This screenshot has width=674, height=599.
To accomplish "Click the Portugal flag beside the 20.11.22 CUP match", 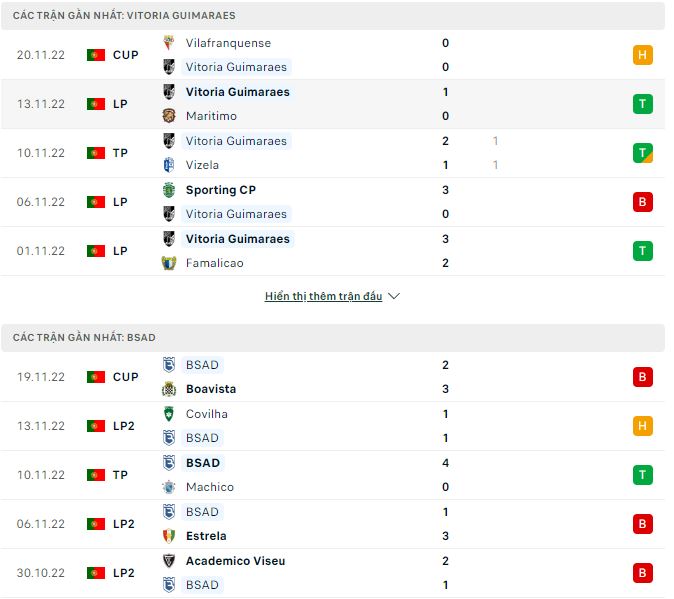I will [x=96, y=55].
